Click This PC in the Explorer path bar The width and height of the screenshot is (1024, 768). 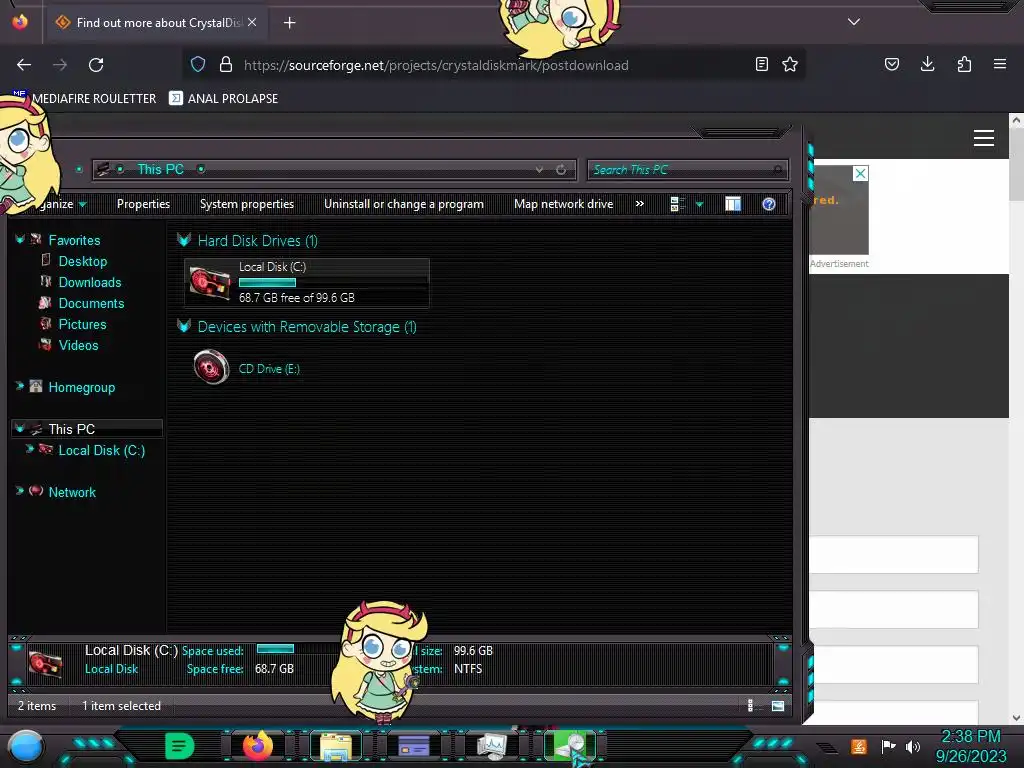tap(161, 169)
